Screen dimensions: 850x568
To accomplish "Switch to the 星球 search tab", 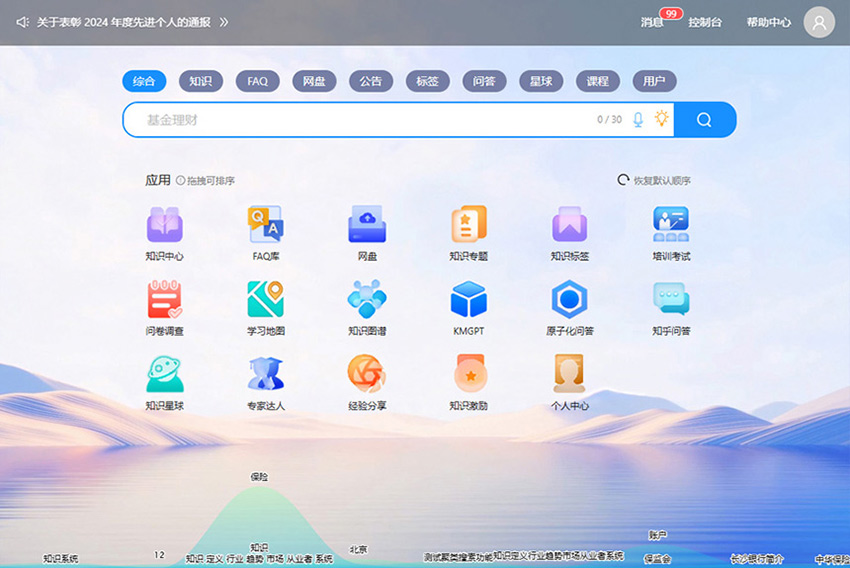I will tap(541, 81).
